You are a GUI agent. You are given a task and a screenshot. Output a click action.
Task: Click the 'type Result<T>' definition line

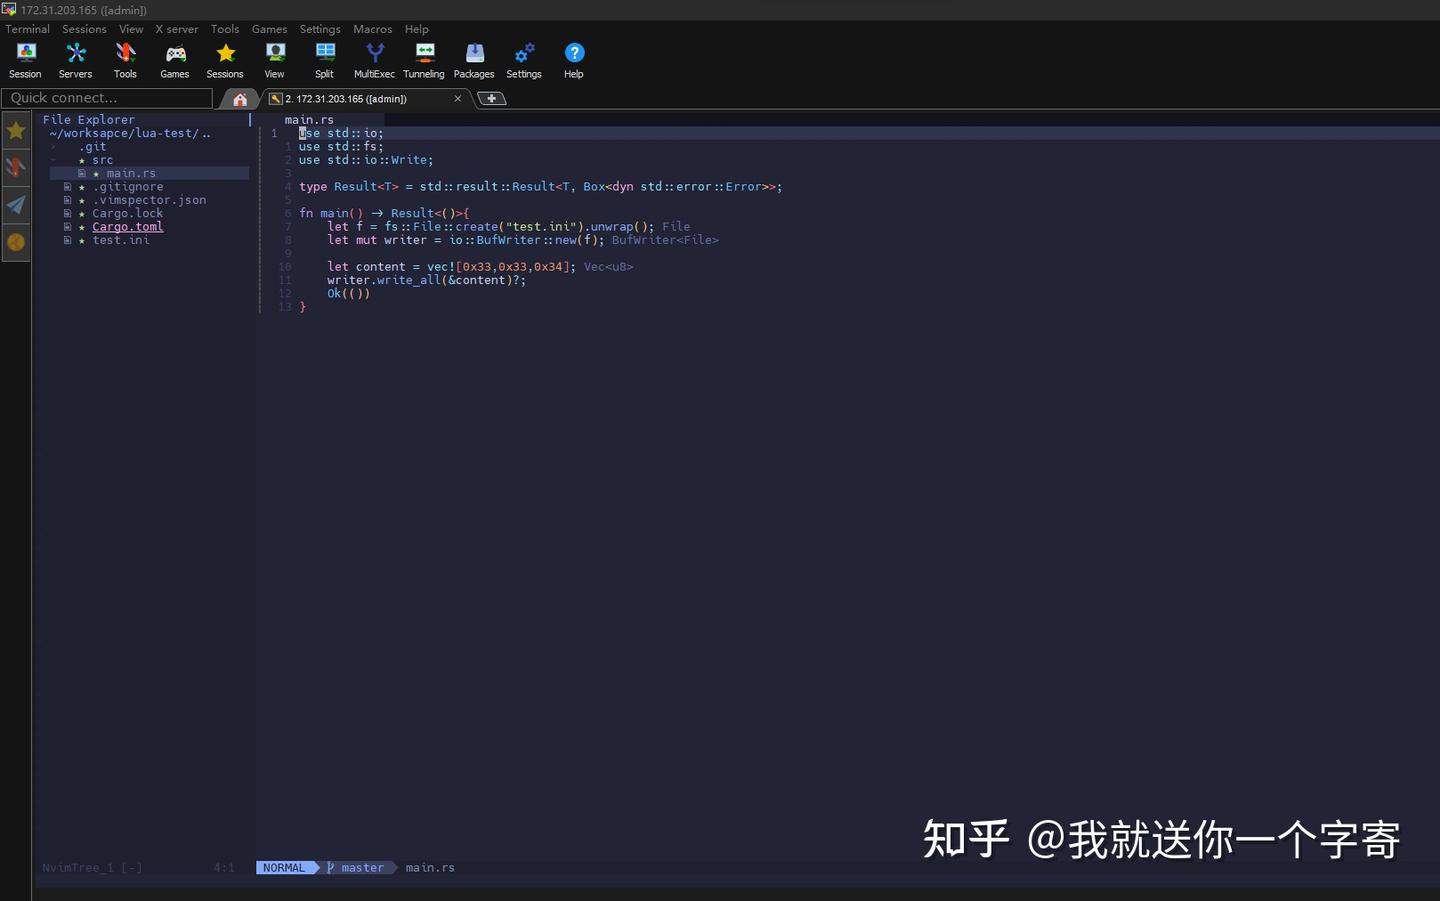tap(540, 187)
